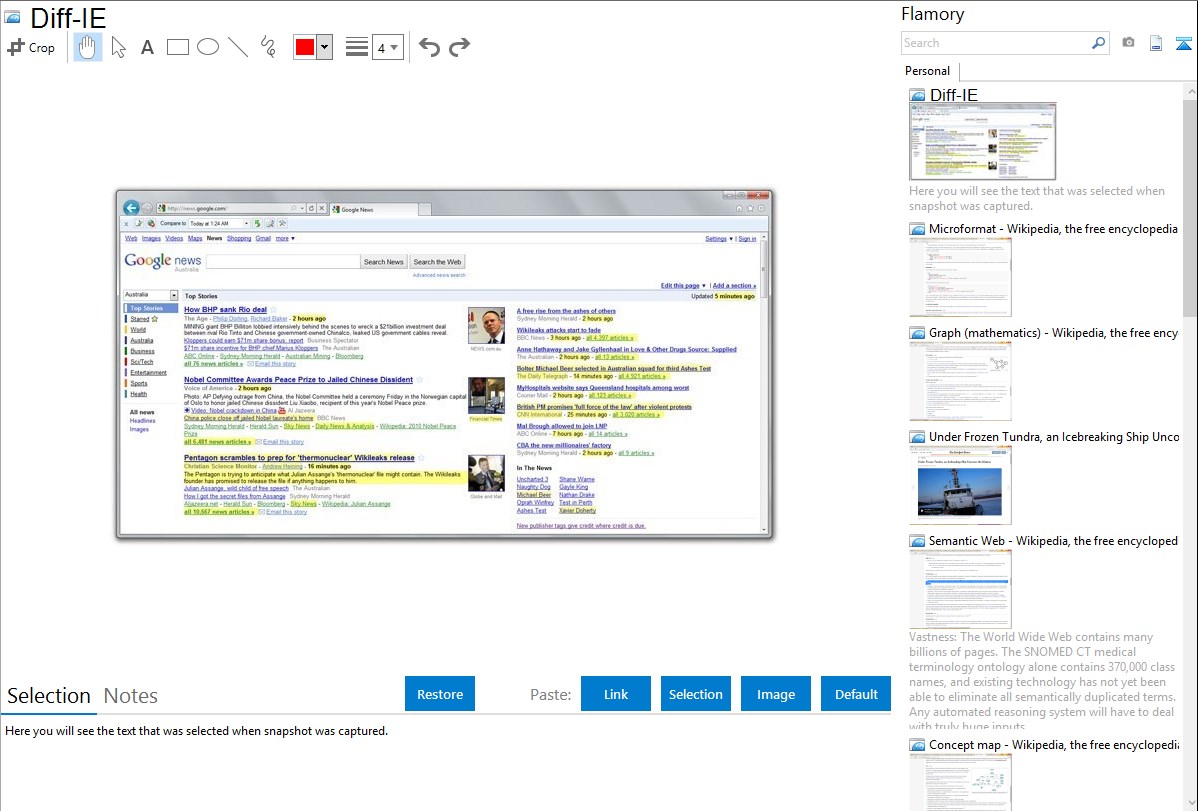Image resolution: width=1198 pixels, height=811 pixels.
Task: Click the Paste Link button
Action: (x=616, y=694)
